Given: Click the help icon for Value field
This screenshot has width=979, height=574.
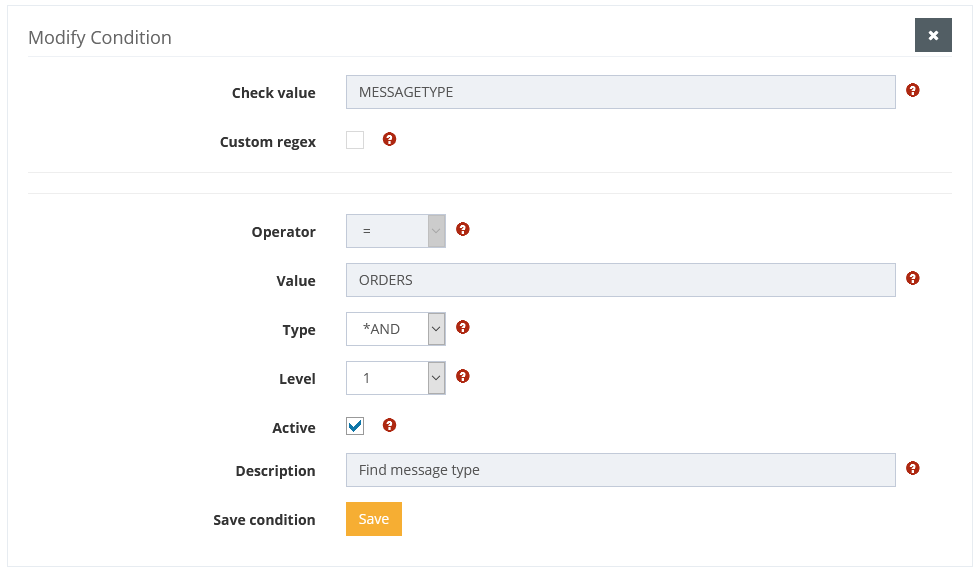Looking at the screenshot, I should click(x=912, y=278).
